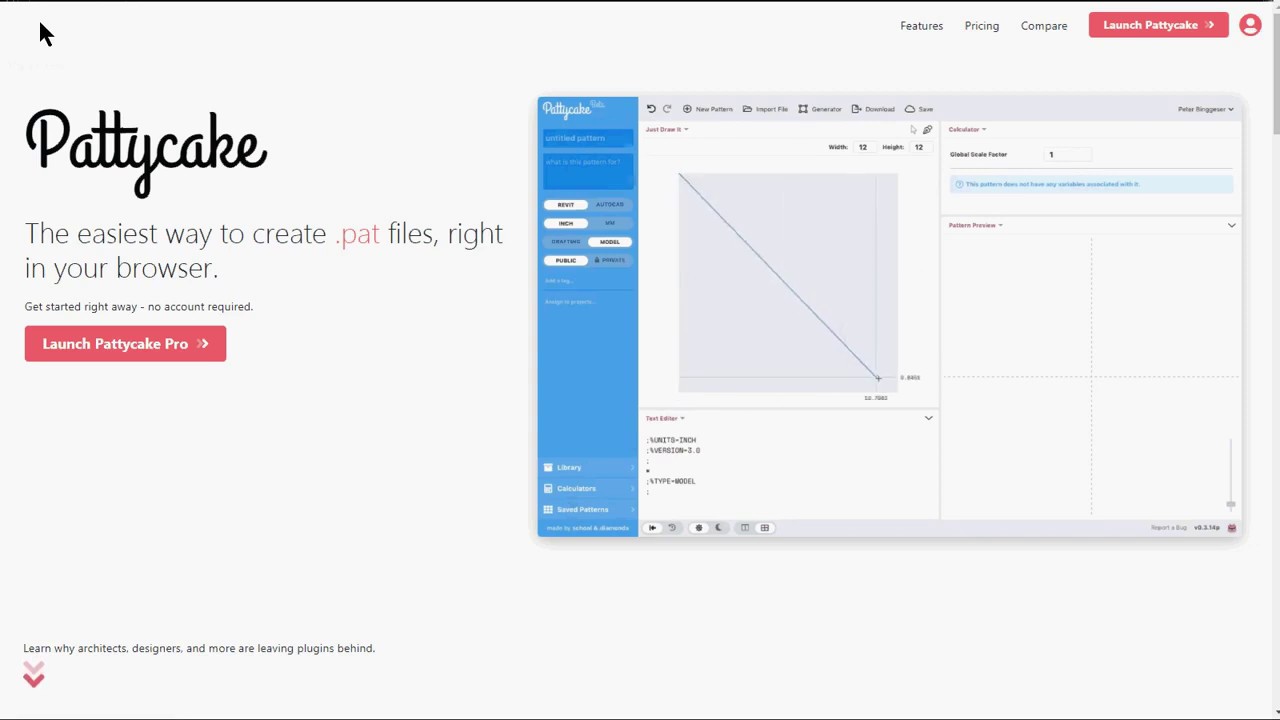Select the PRIVATE visibility toggle
This screenshot has width=1280, height=720.
[x=610, y=260]
